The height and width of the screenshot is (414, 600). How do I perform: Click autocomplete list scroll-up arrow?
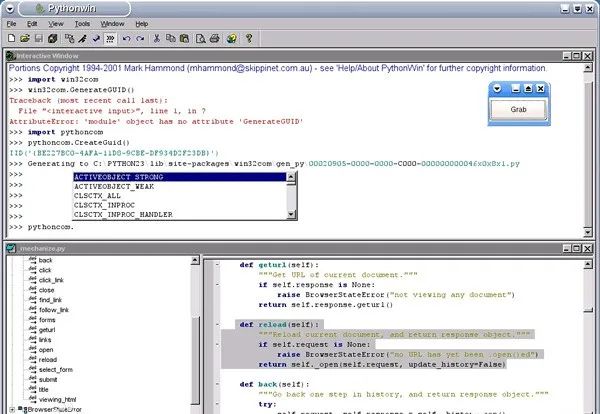(x=291, y=177)
